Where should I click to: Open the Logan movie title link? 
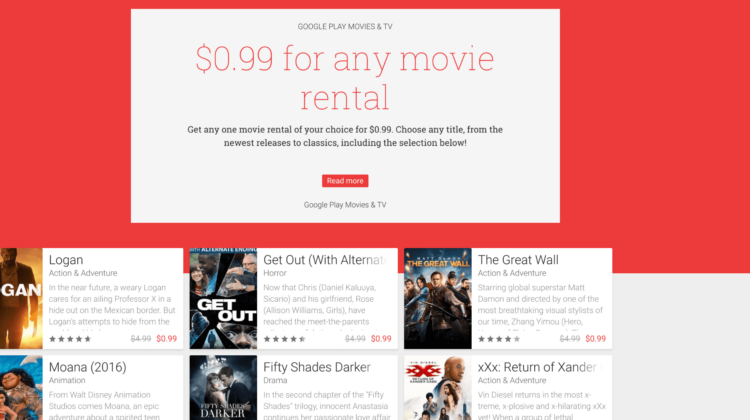coord(66,260)
